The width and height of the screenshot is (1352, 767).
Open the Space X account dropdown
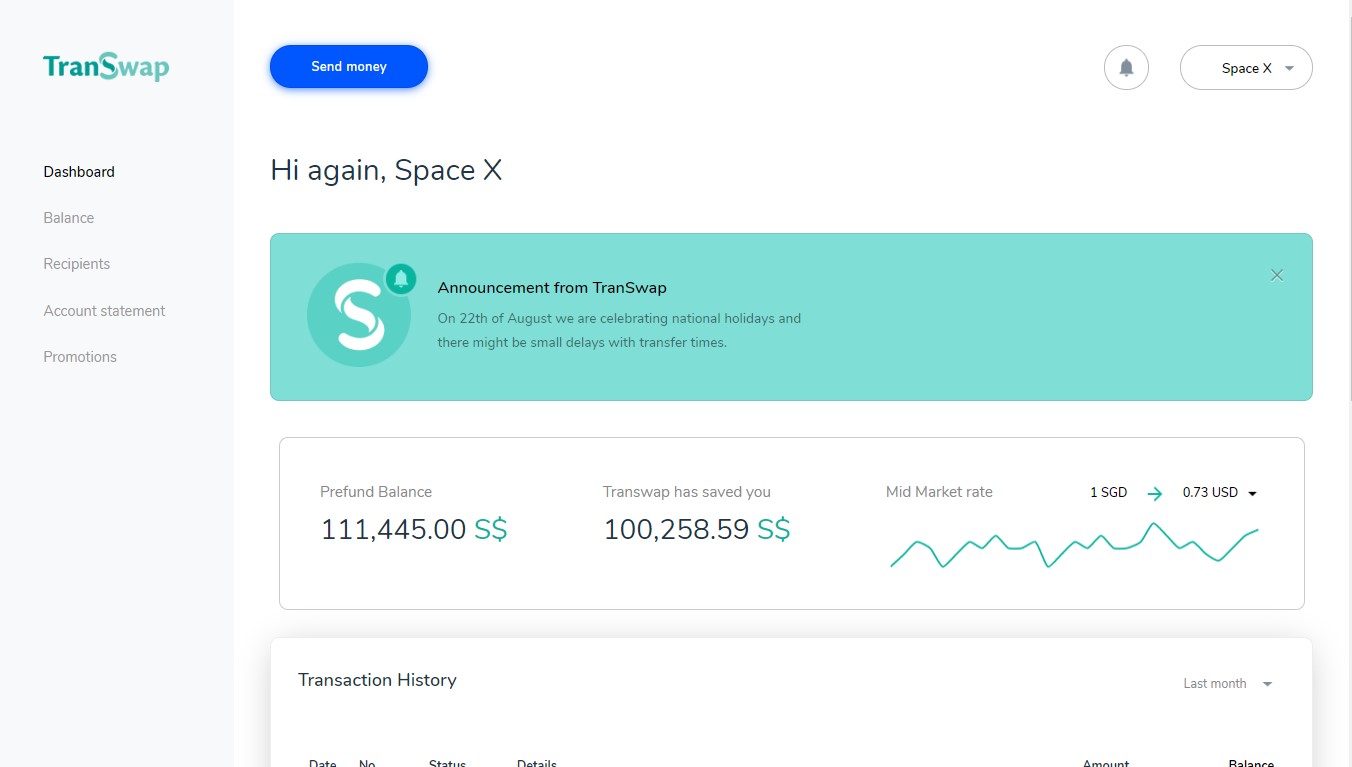pos(1246,68)
